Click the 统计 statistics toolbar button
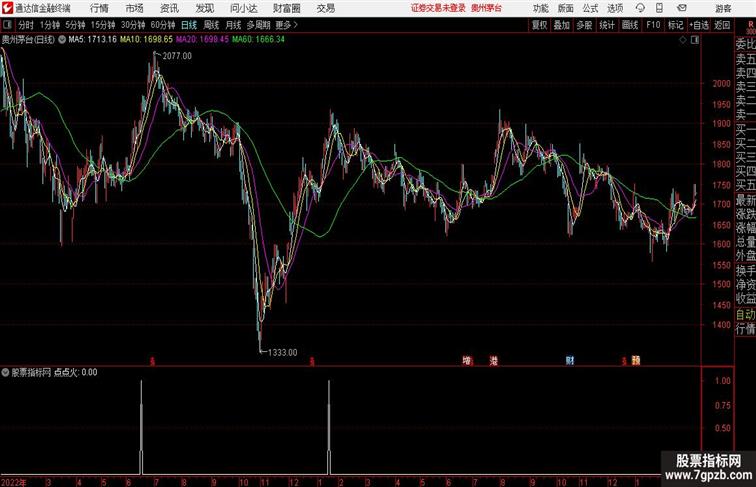The height and width of the screenshot is (487, 756). 607,25
